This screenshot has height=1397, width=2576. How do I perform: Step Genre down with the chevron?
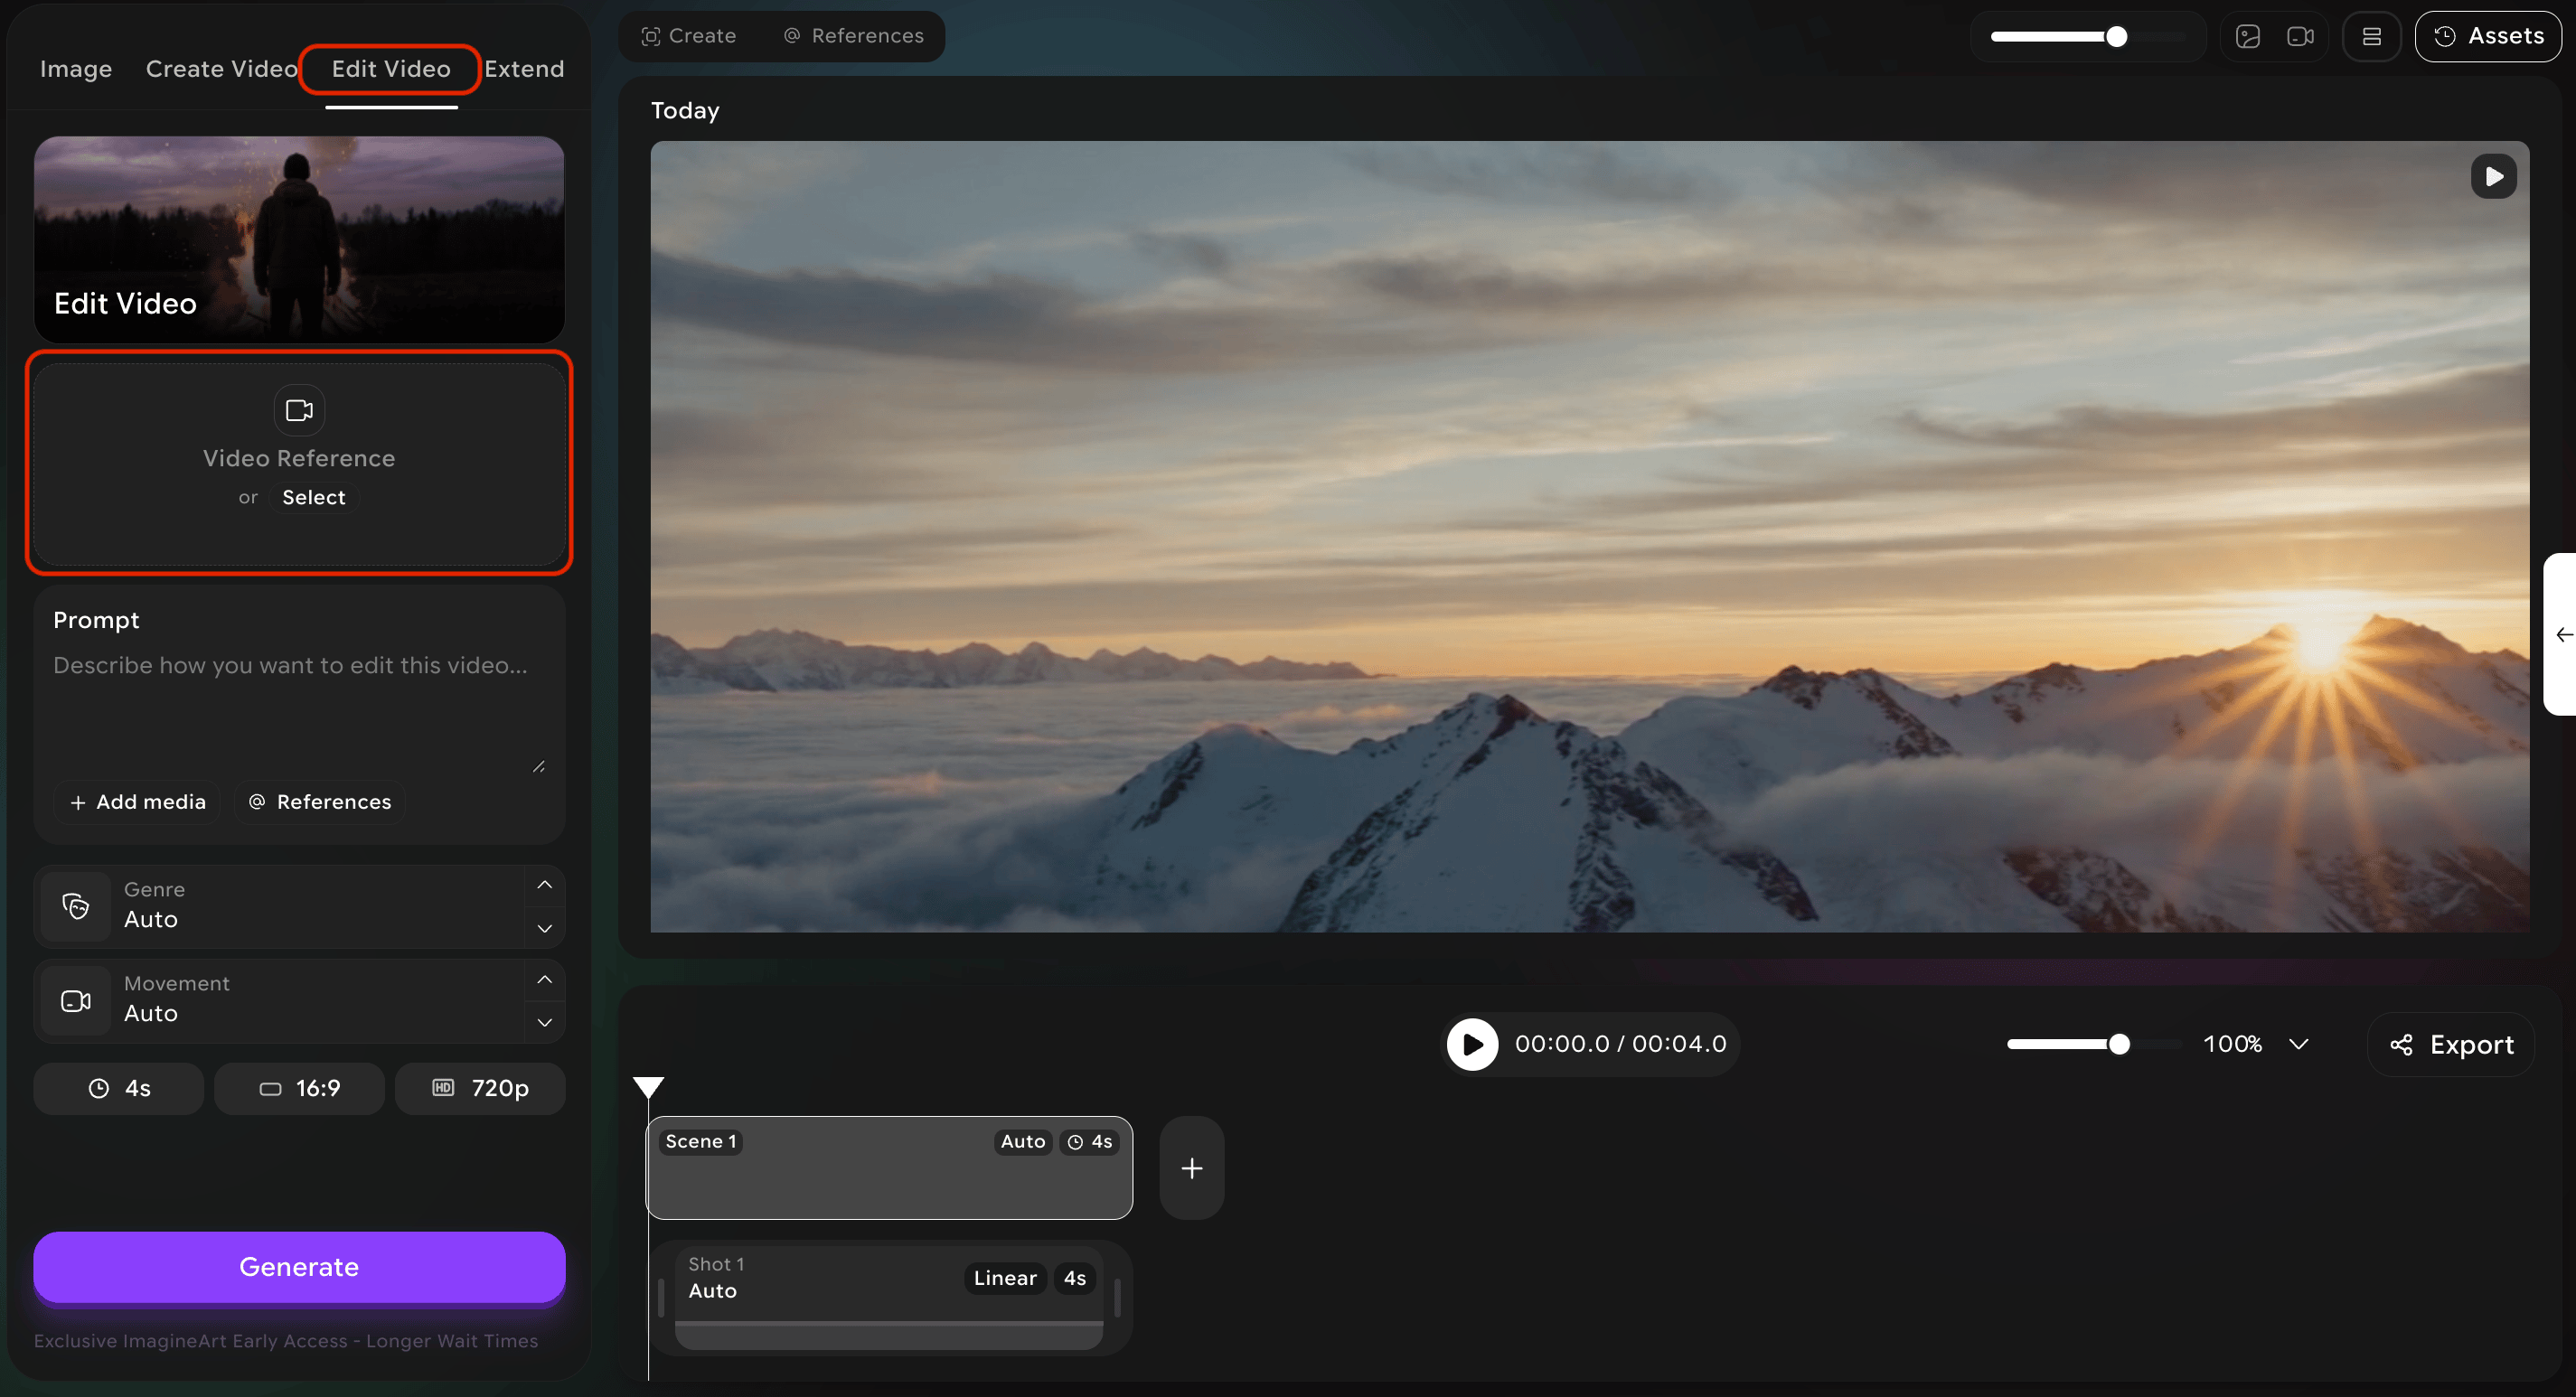tap(544, 929)
